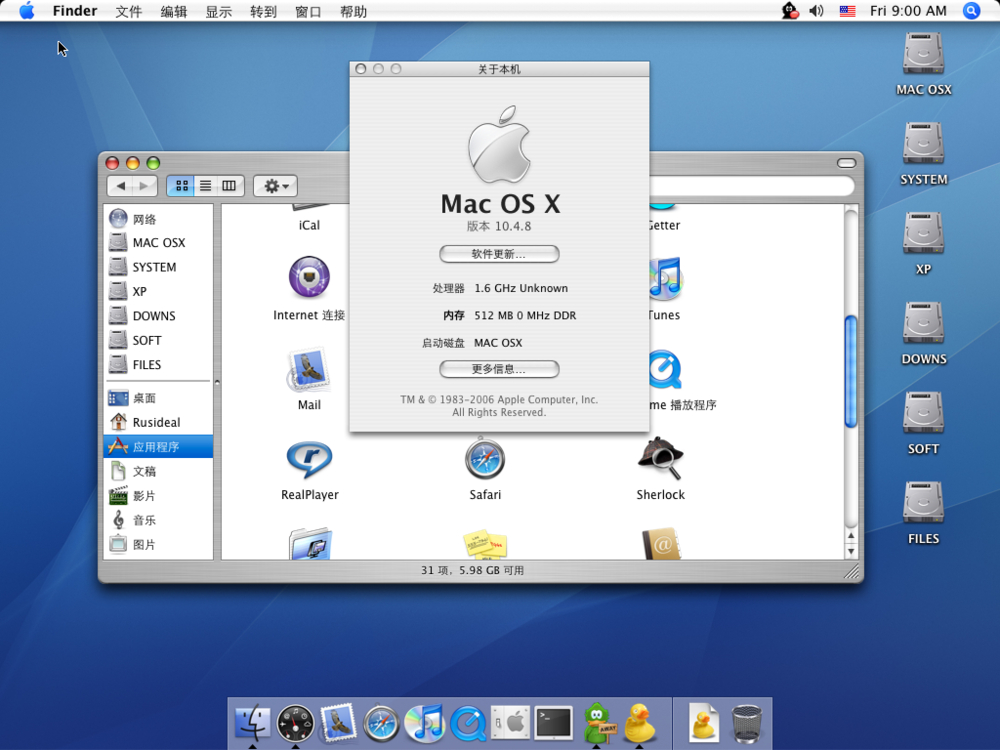1000x750 pixels.
Task: Click the volume icon in menu bar
Action: (x=816, y=11)
